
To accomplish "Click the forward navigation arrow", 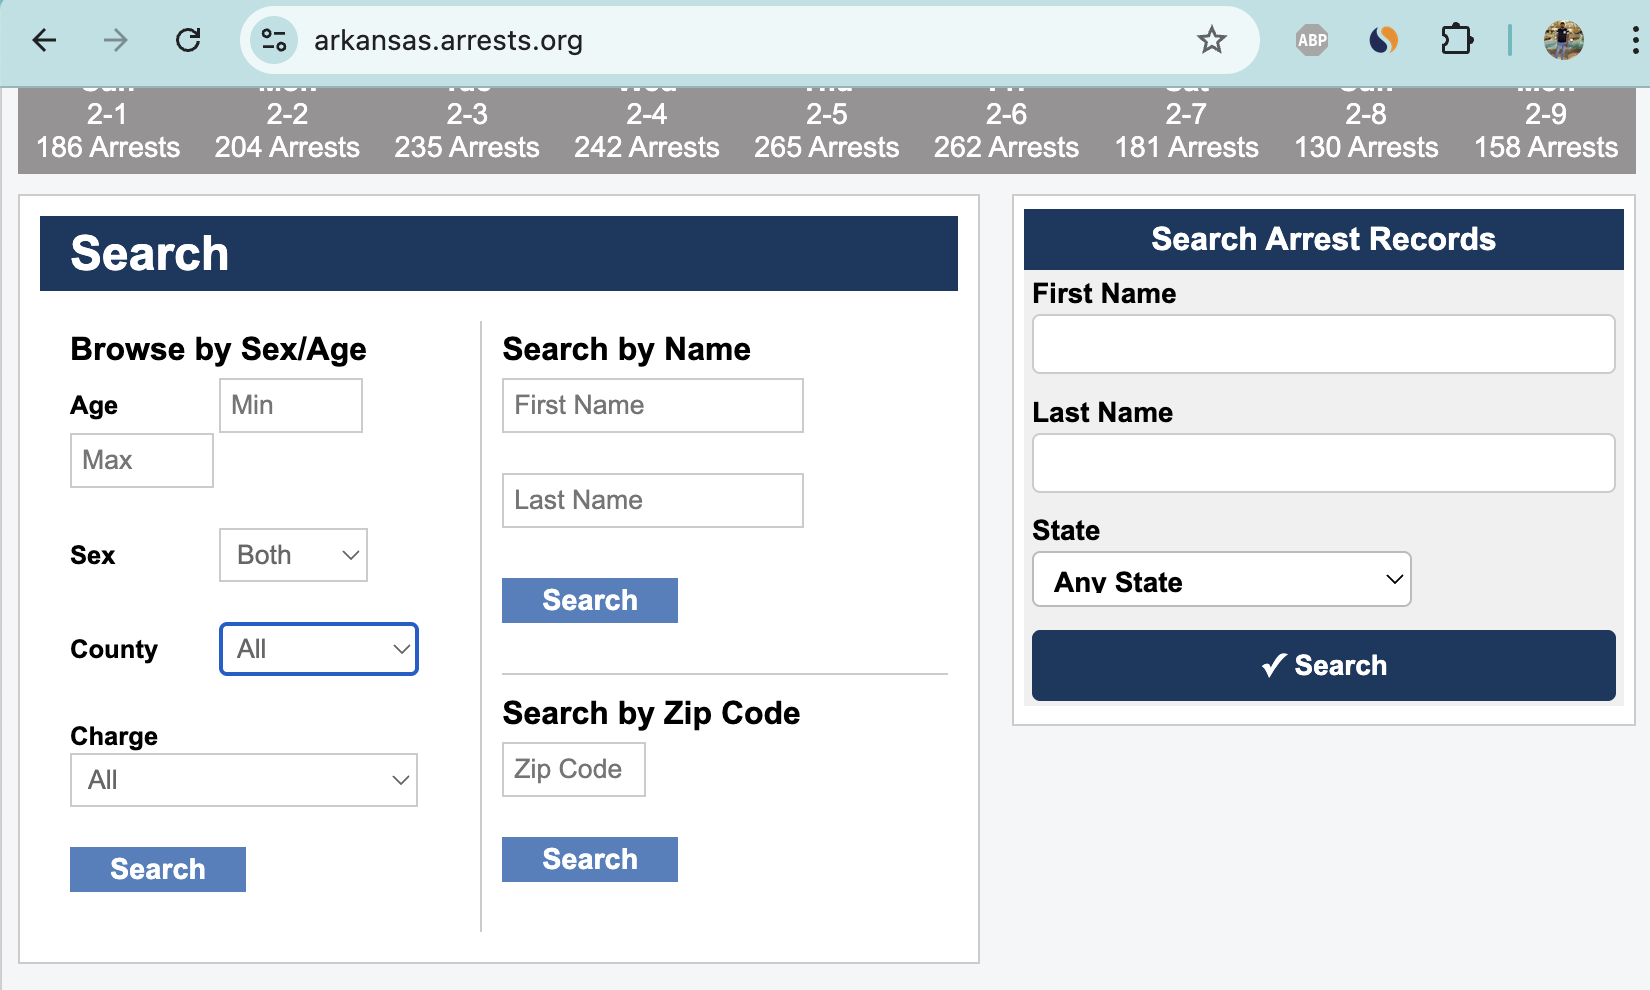I will click(x=115, y=40).
